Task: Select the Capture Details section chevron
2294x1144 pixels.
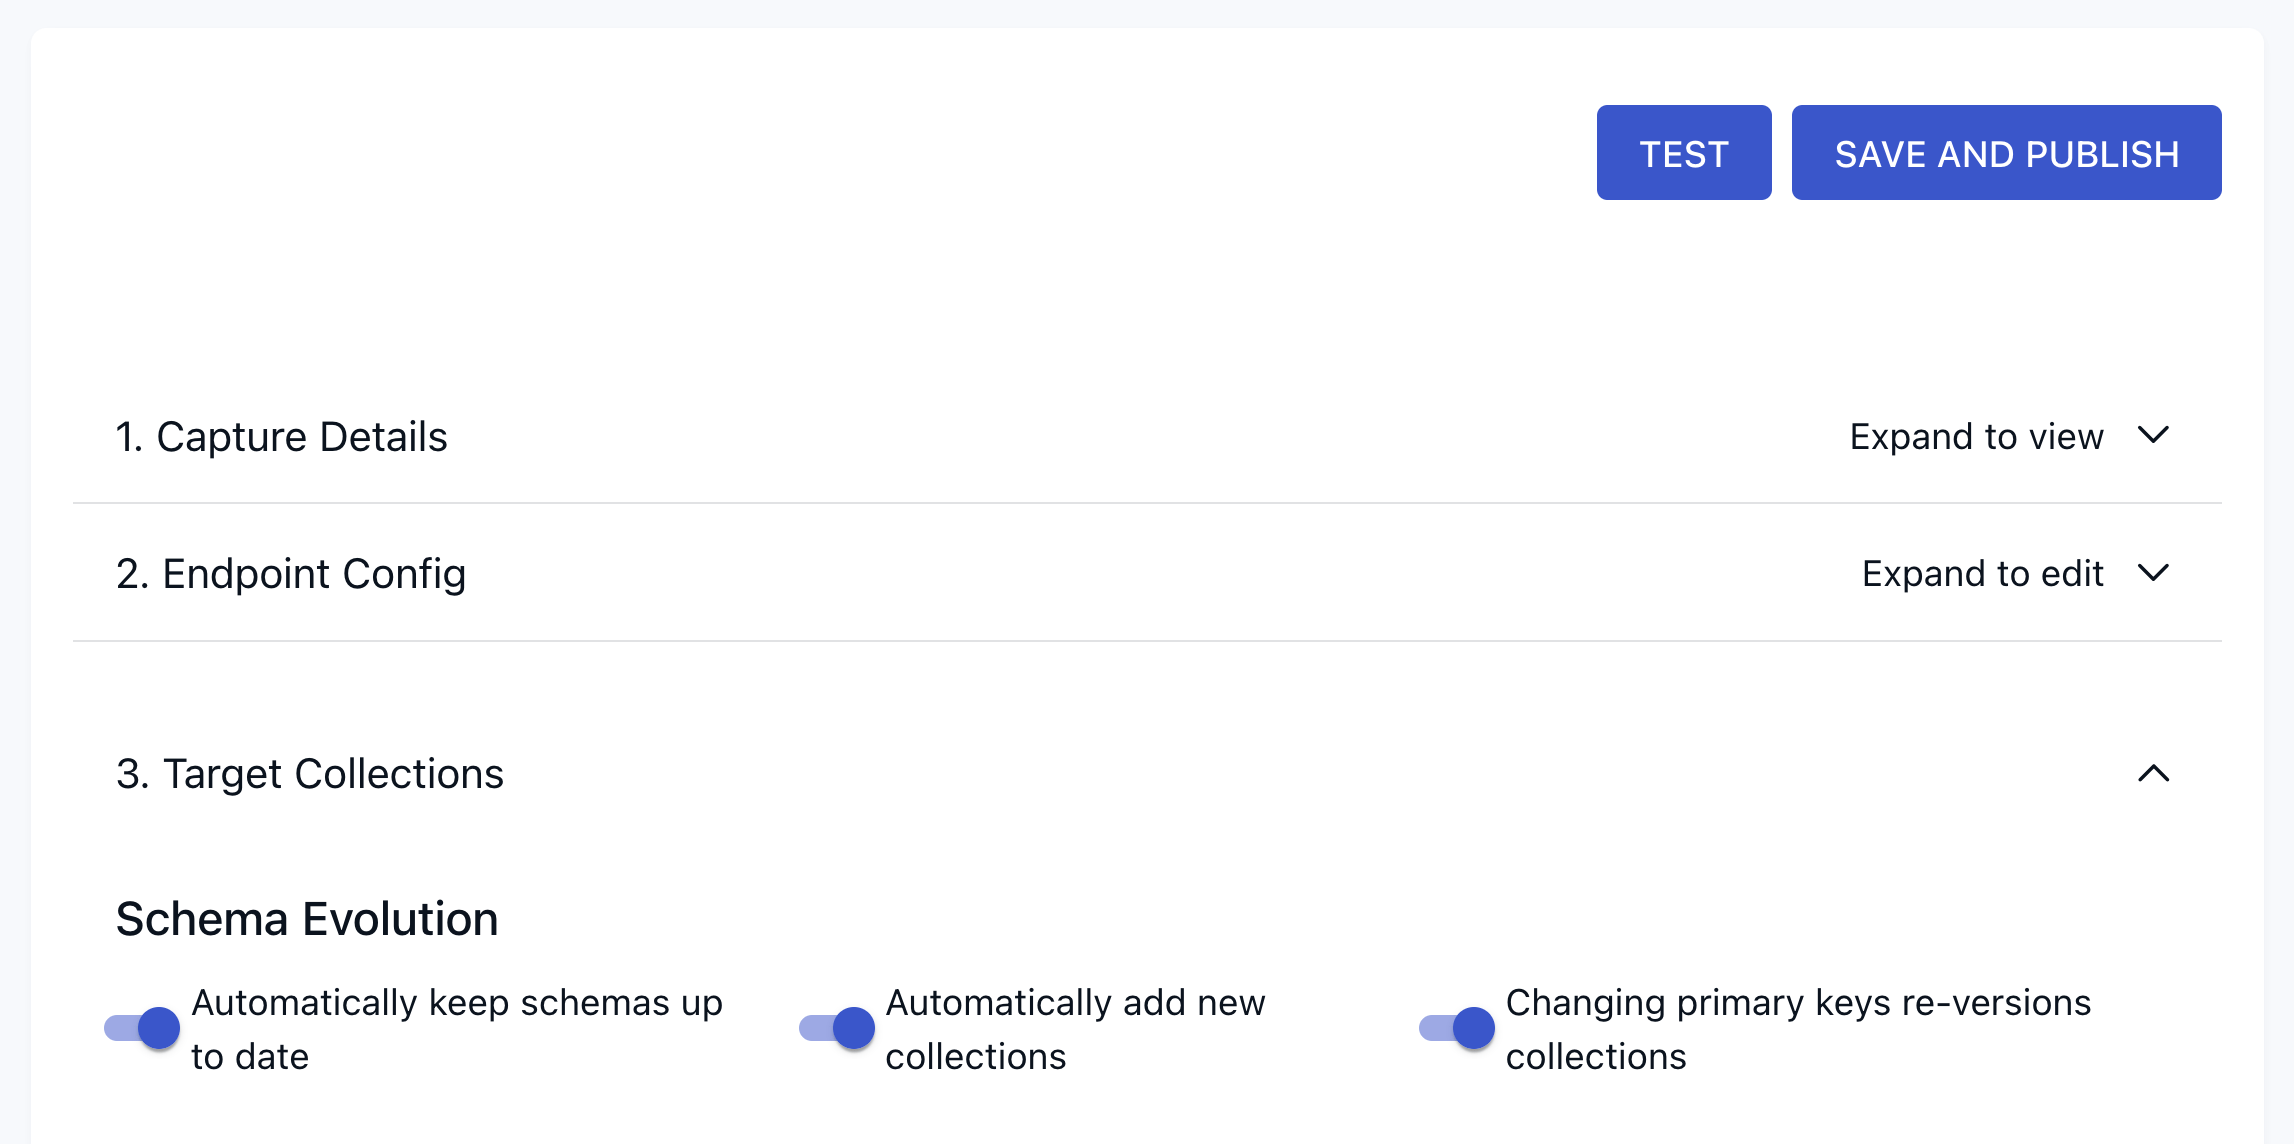Action: (2156, 436)
